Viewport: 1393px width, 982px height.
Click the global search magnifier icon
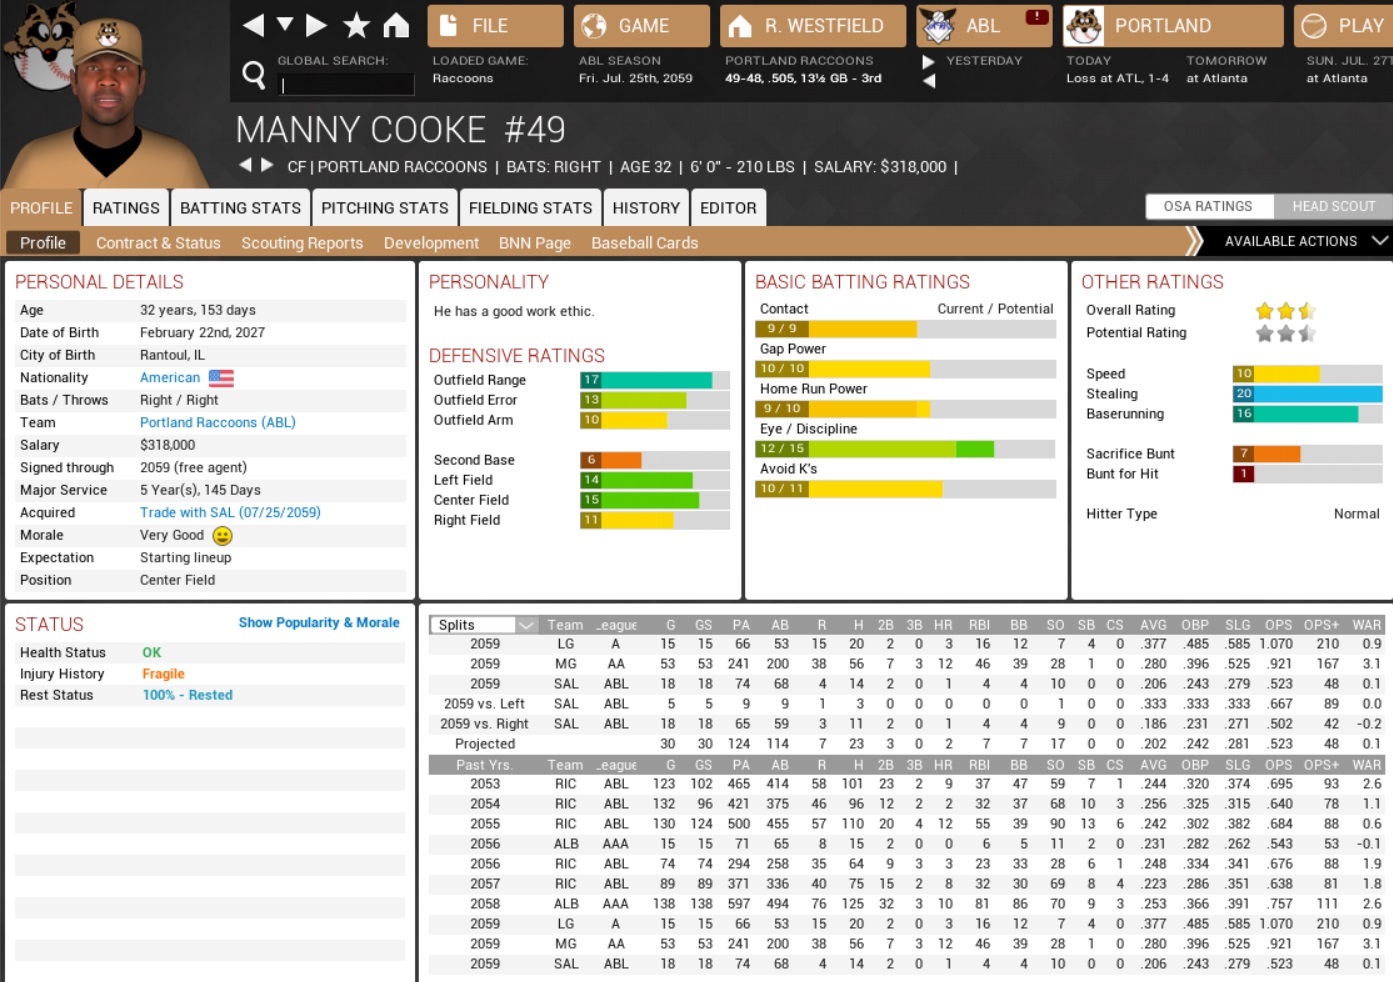tap(254, 74)
